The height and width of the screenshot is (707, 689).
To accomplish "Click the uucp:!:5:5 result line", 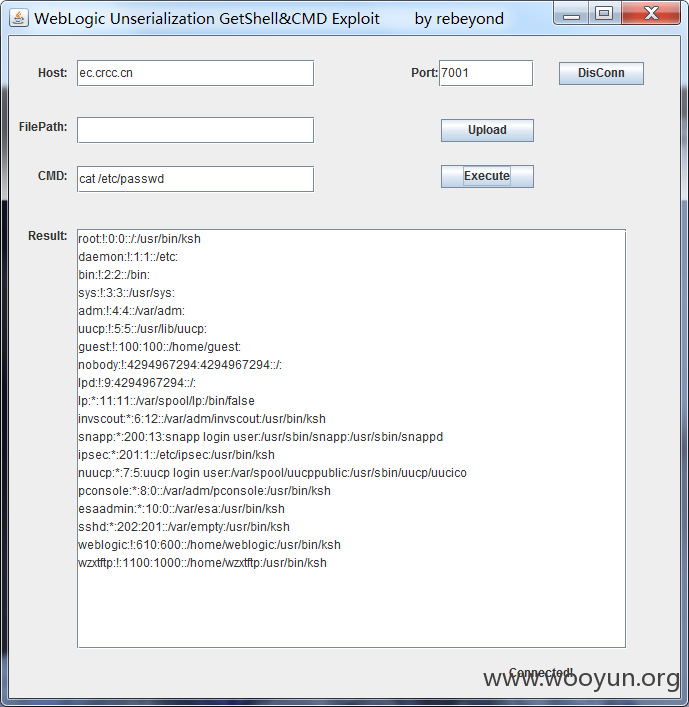I will coord(142,329).
